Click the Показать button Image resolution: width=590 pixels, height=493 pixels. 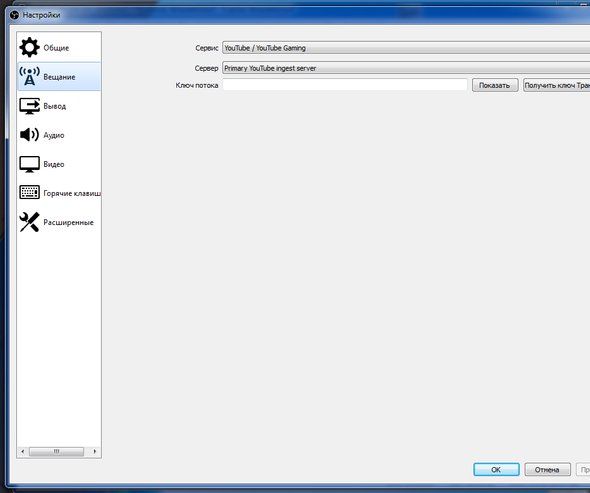[x=495, y=85]
